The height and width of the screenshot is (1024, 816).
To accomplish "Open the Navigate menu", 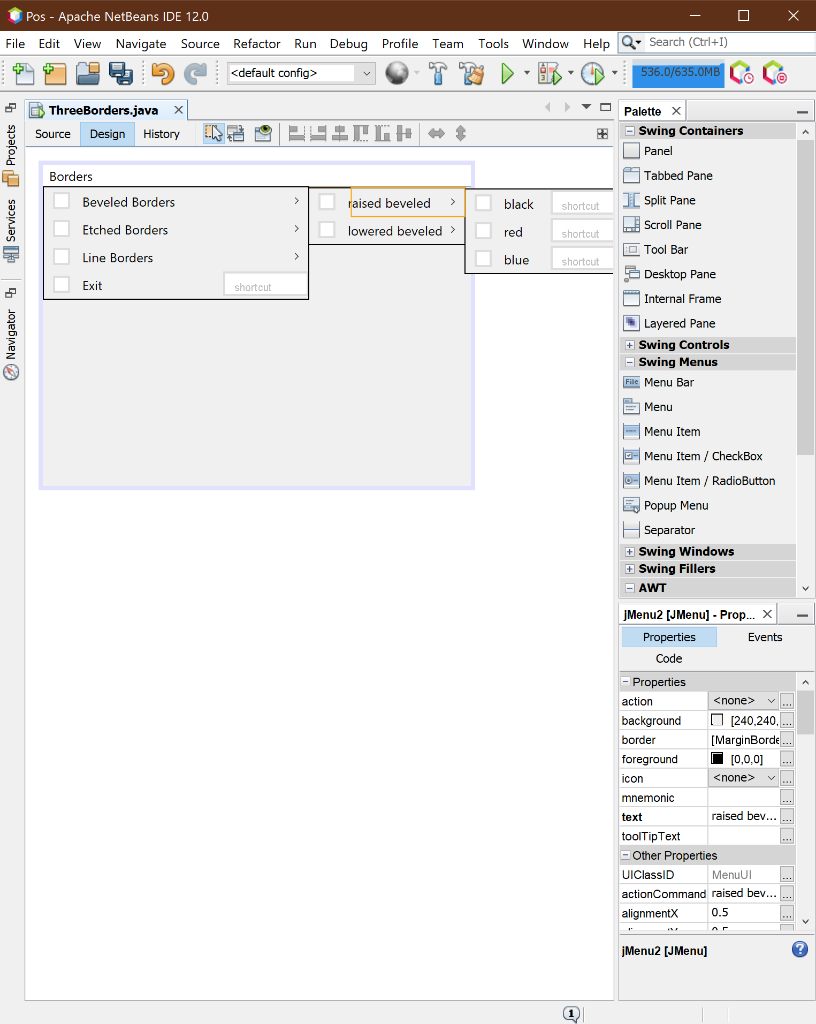I will click(x=141, y=44).
